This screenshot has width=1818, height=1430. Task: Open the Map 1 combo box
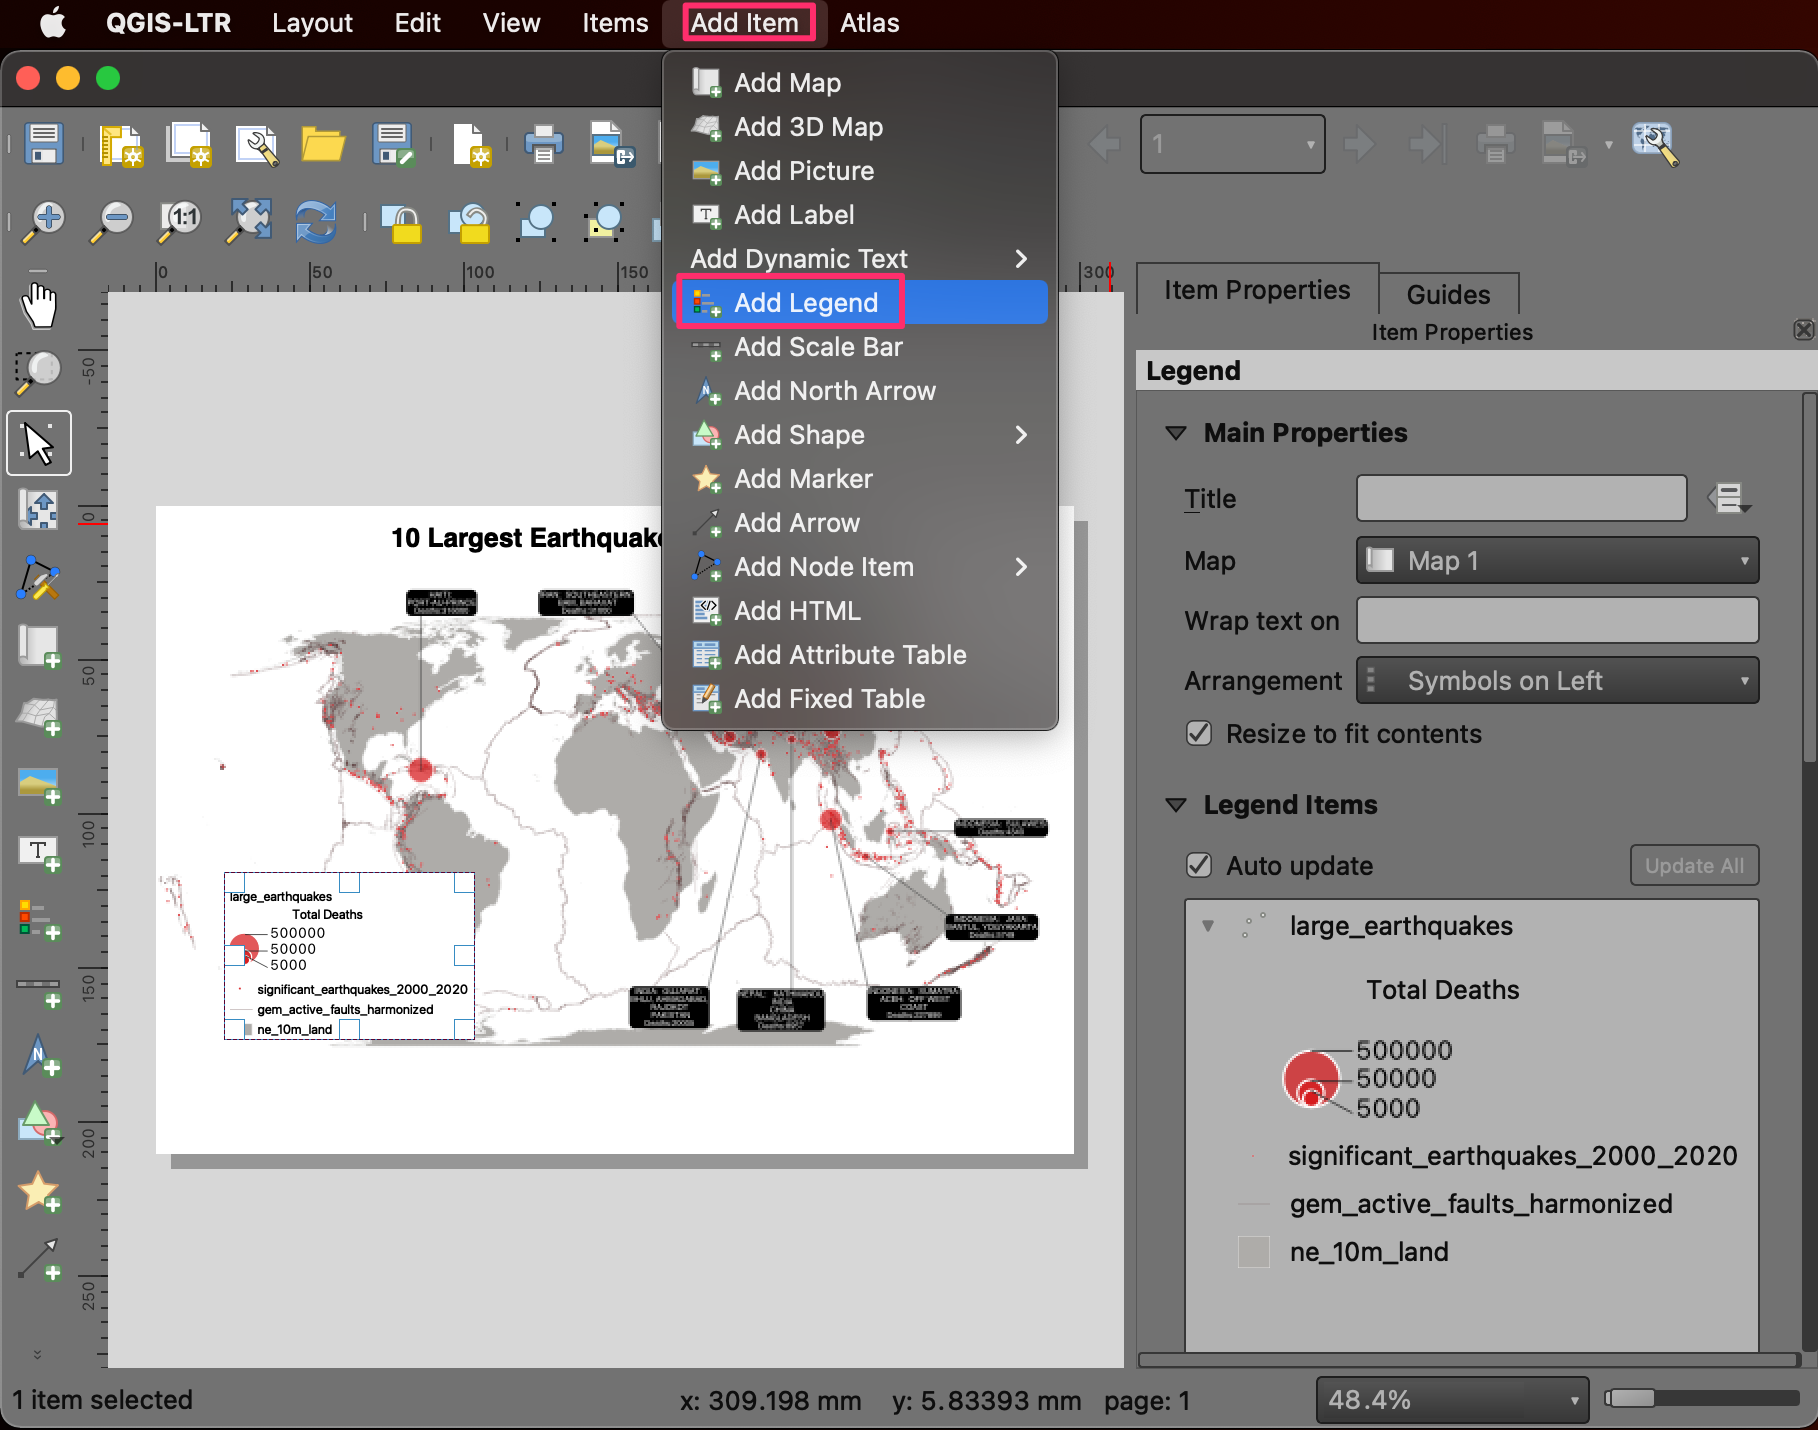[1557, 560]
